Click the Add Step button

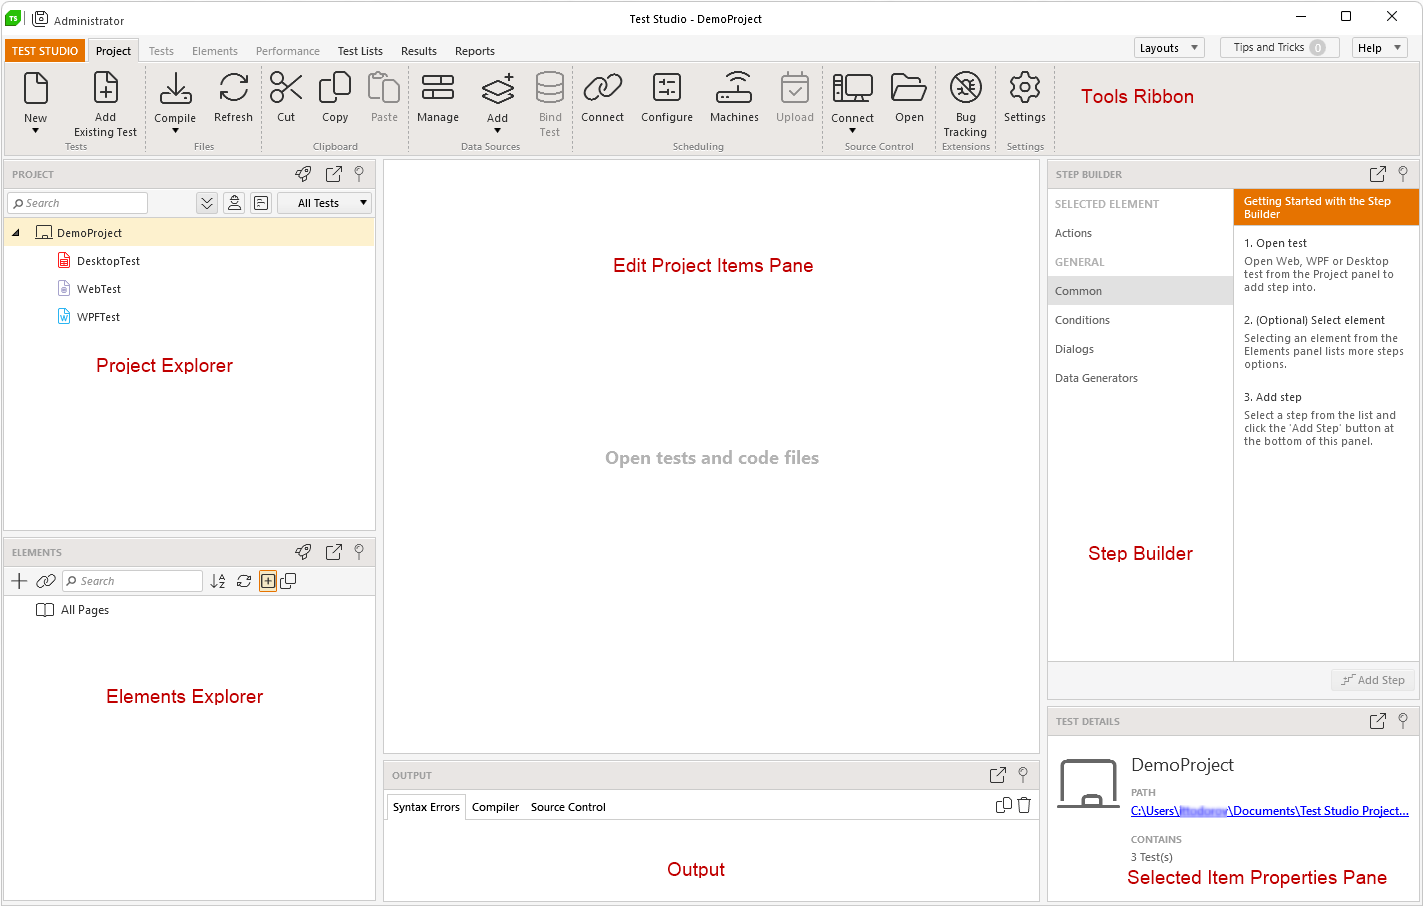(x=1373, y=680)
